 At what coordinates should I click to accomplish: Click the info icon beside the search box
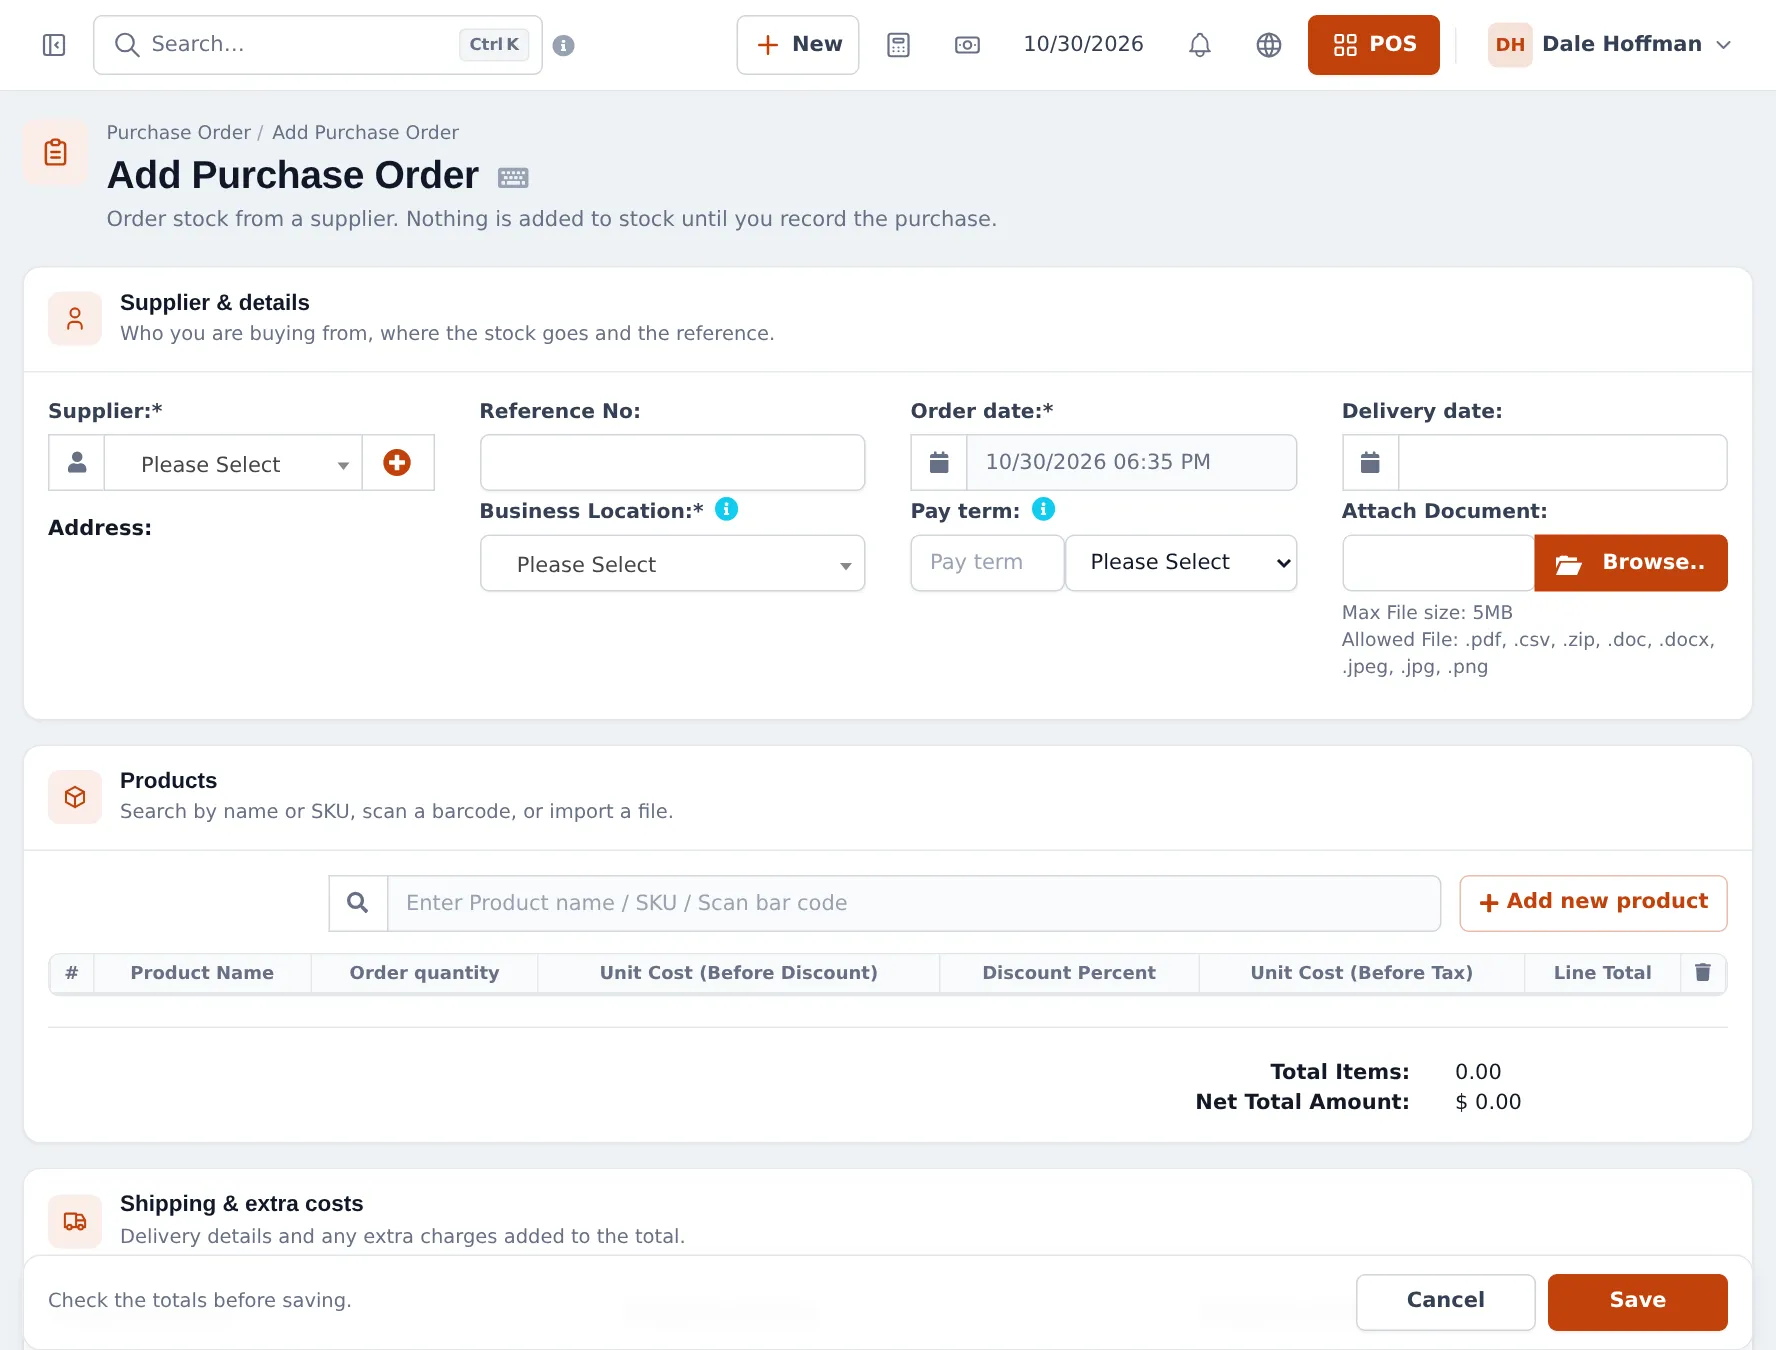[564, 45]
